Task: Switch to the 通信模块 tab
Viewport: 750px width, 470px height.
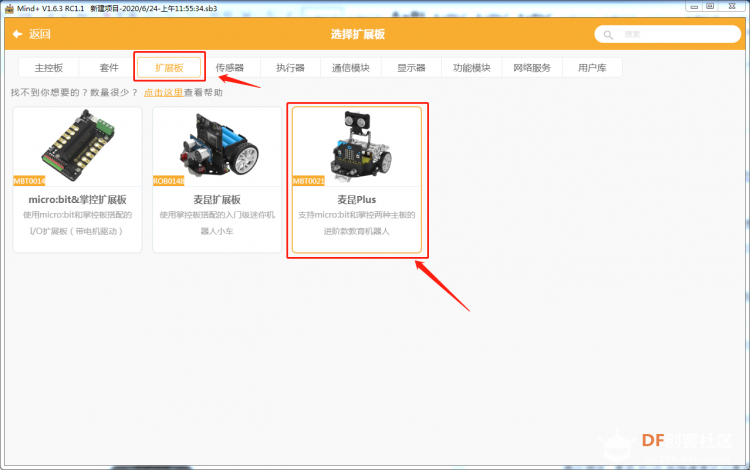Action: point(351,68)
